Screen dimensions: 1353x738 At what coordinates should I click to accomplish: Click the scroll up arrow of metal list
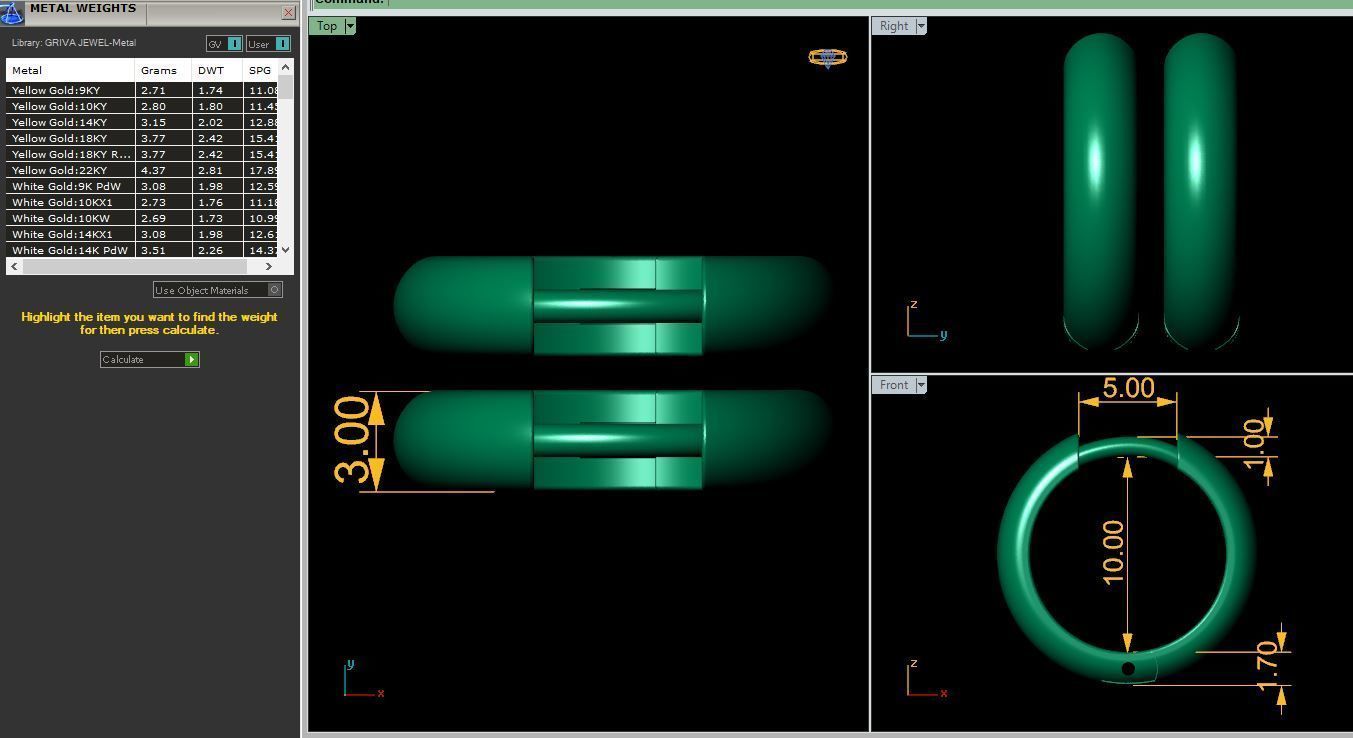(x=286, y=66)
